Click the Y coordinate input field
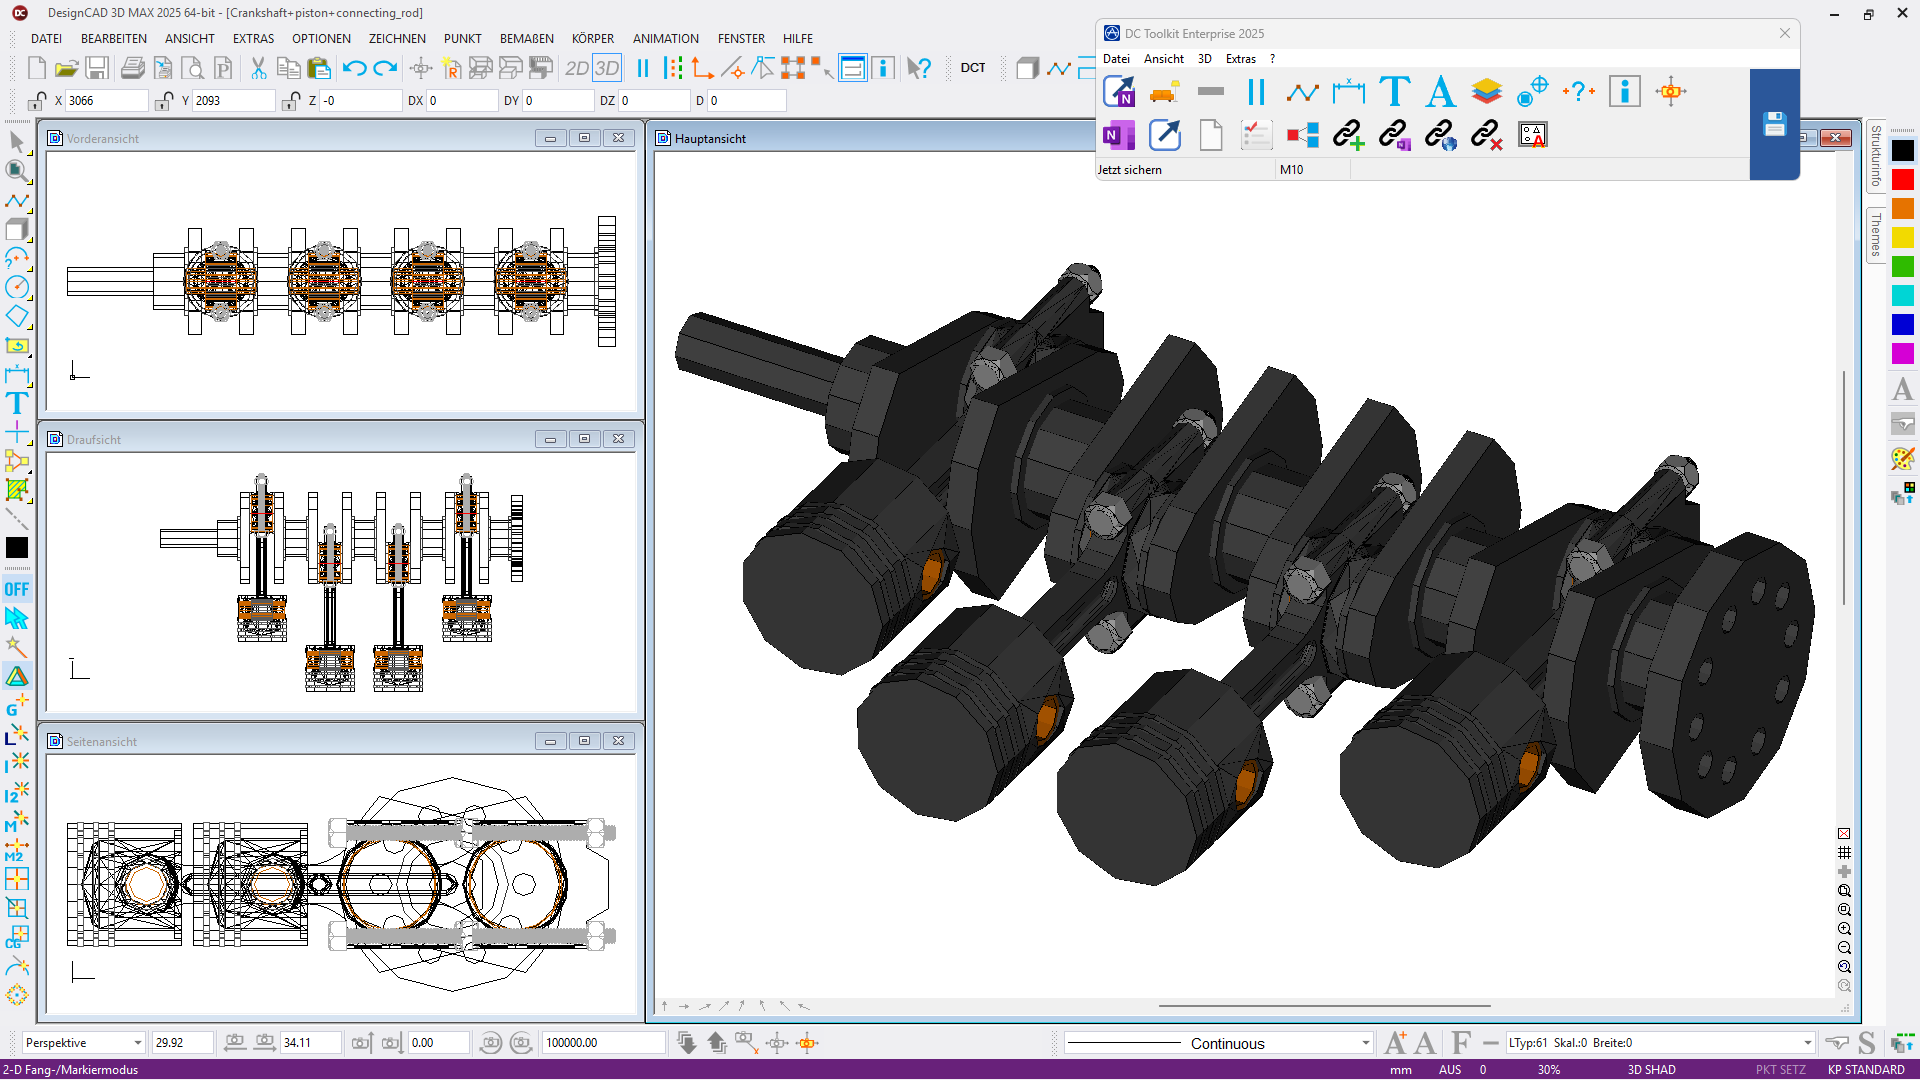 pos(232,101)
